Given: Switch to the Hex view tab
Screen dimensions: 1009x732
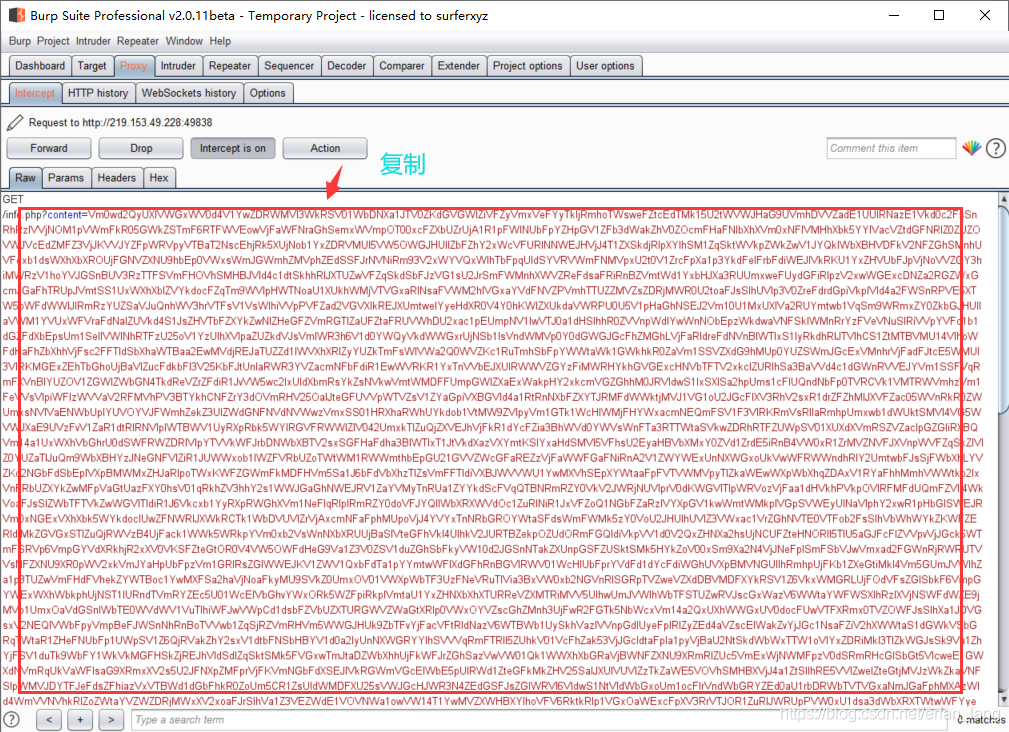Looking at the screenshot, I should tap(159, 178).
